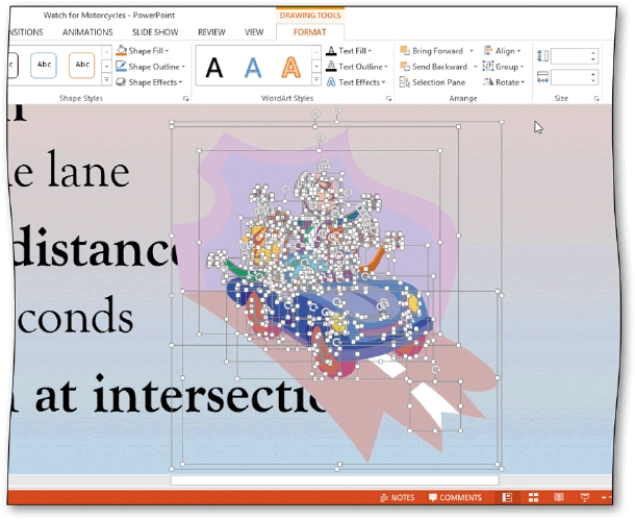Click the Shape Outline pencil icon
635x520 pixels.
pos(121,66)
